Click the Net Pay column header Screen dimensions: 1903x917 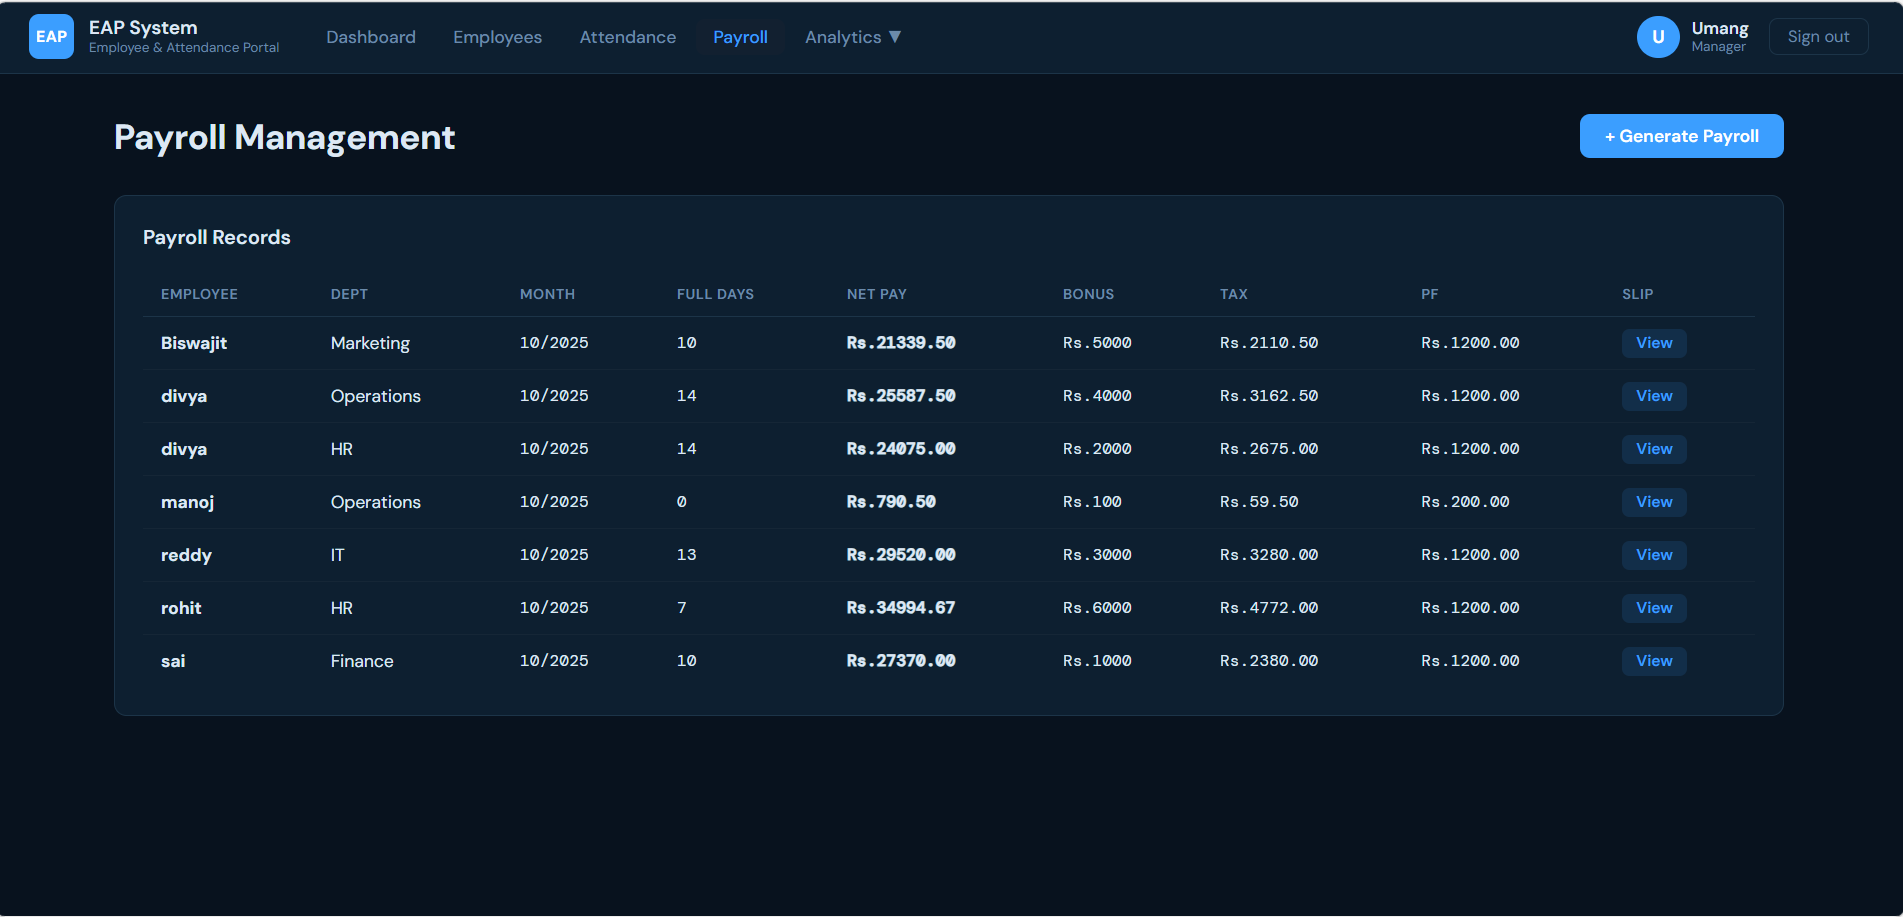876,294
